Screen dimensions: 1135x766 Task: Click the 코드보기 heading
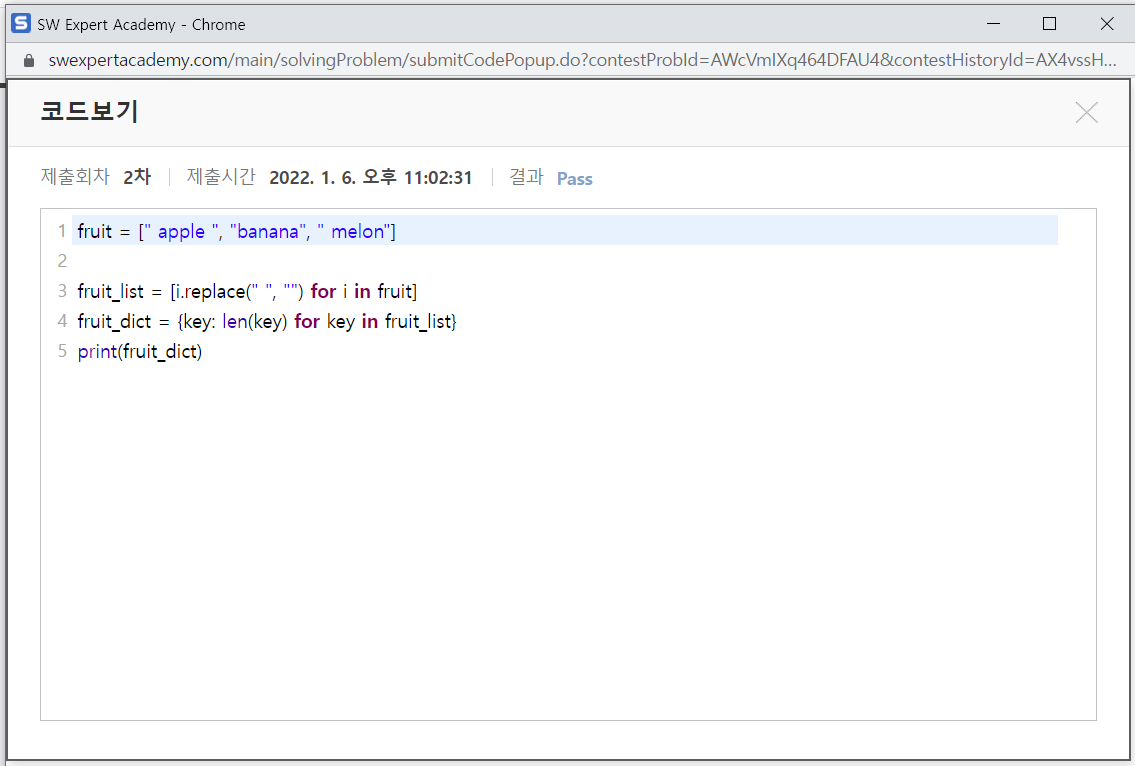[89, 111]
